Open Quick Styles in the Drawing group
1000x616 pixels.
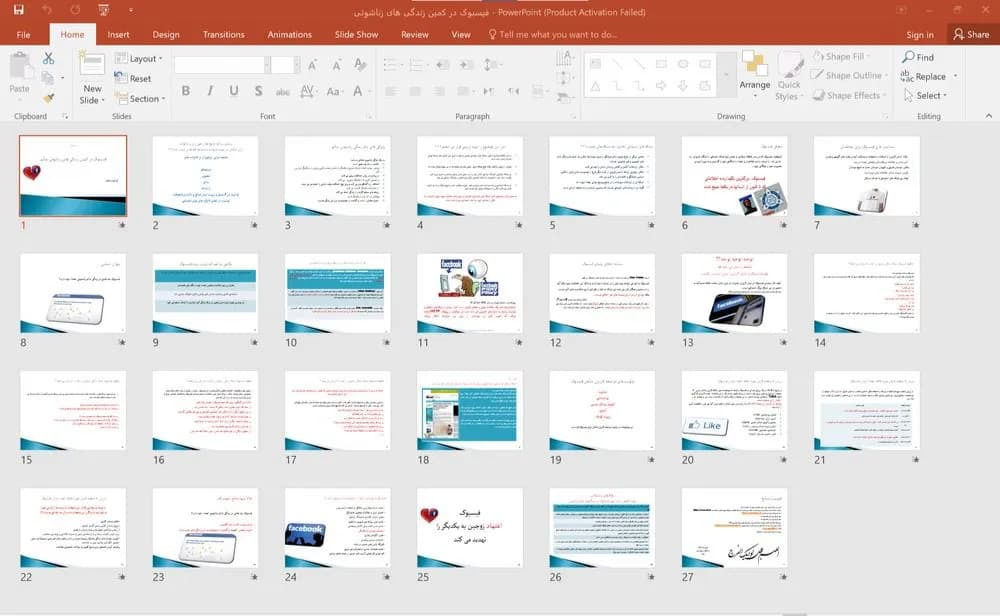click(790, 75)
